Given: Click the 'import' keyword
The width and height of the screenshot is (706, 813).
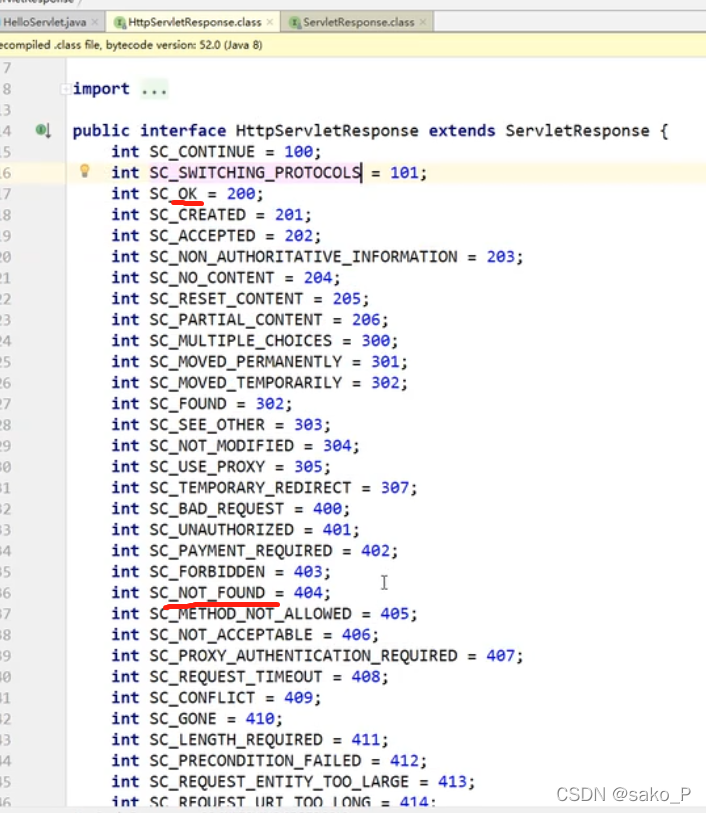Looking at the screenshot, I should [x=101, y=89].
